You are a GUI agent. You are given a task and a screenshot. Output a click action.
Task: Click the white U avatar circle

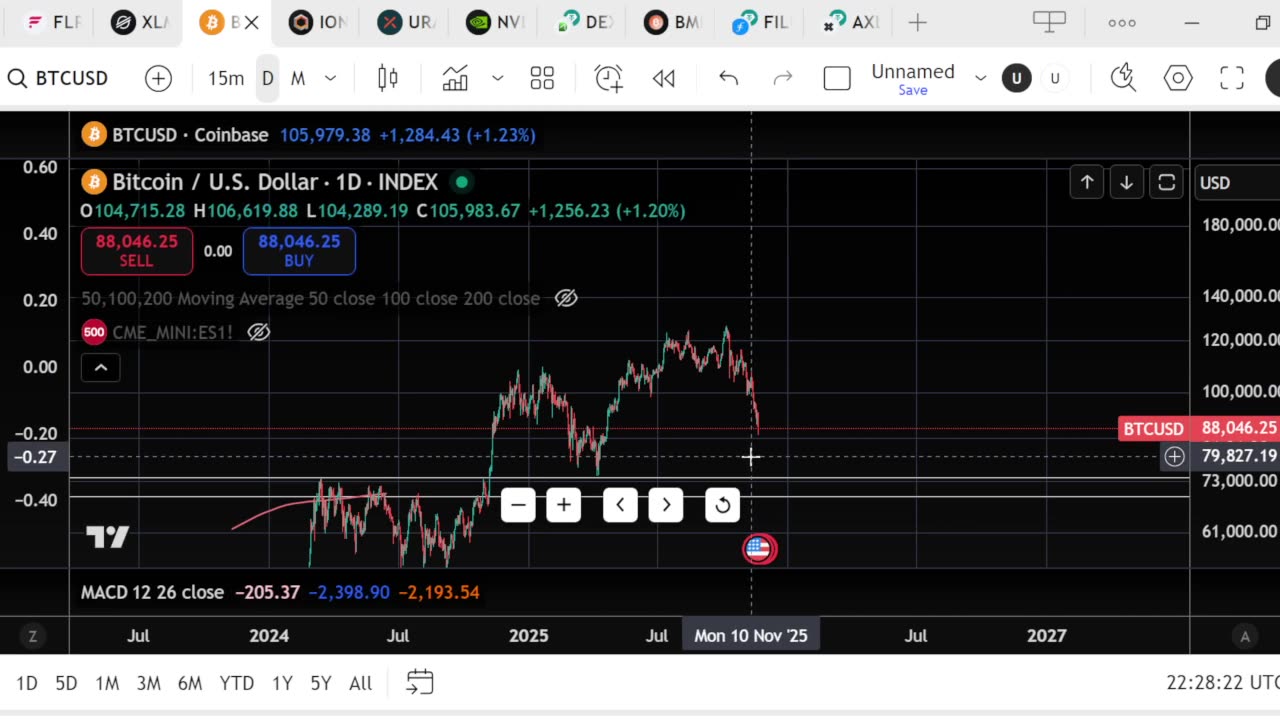tap(1055, 78)
